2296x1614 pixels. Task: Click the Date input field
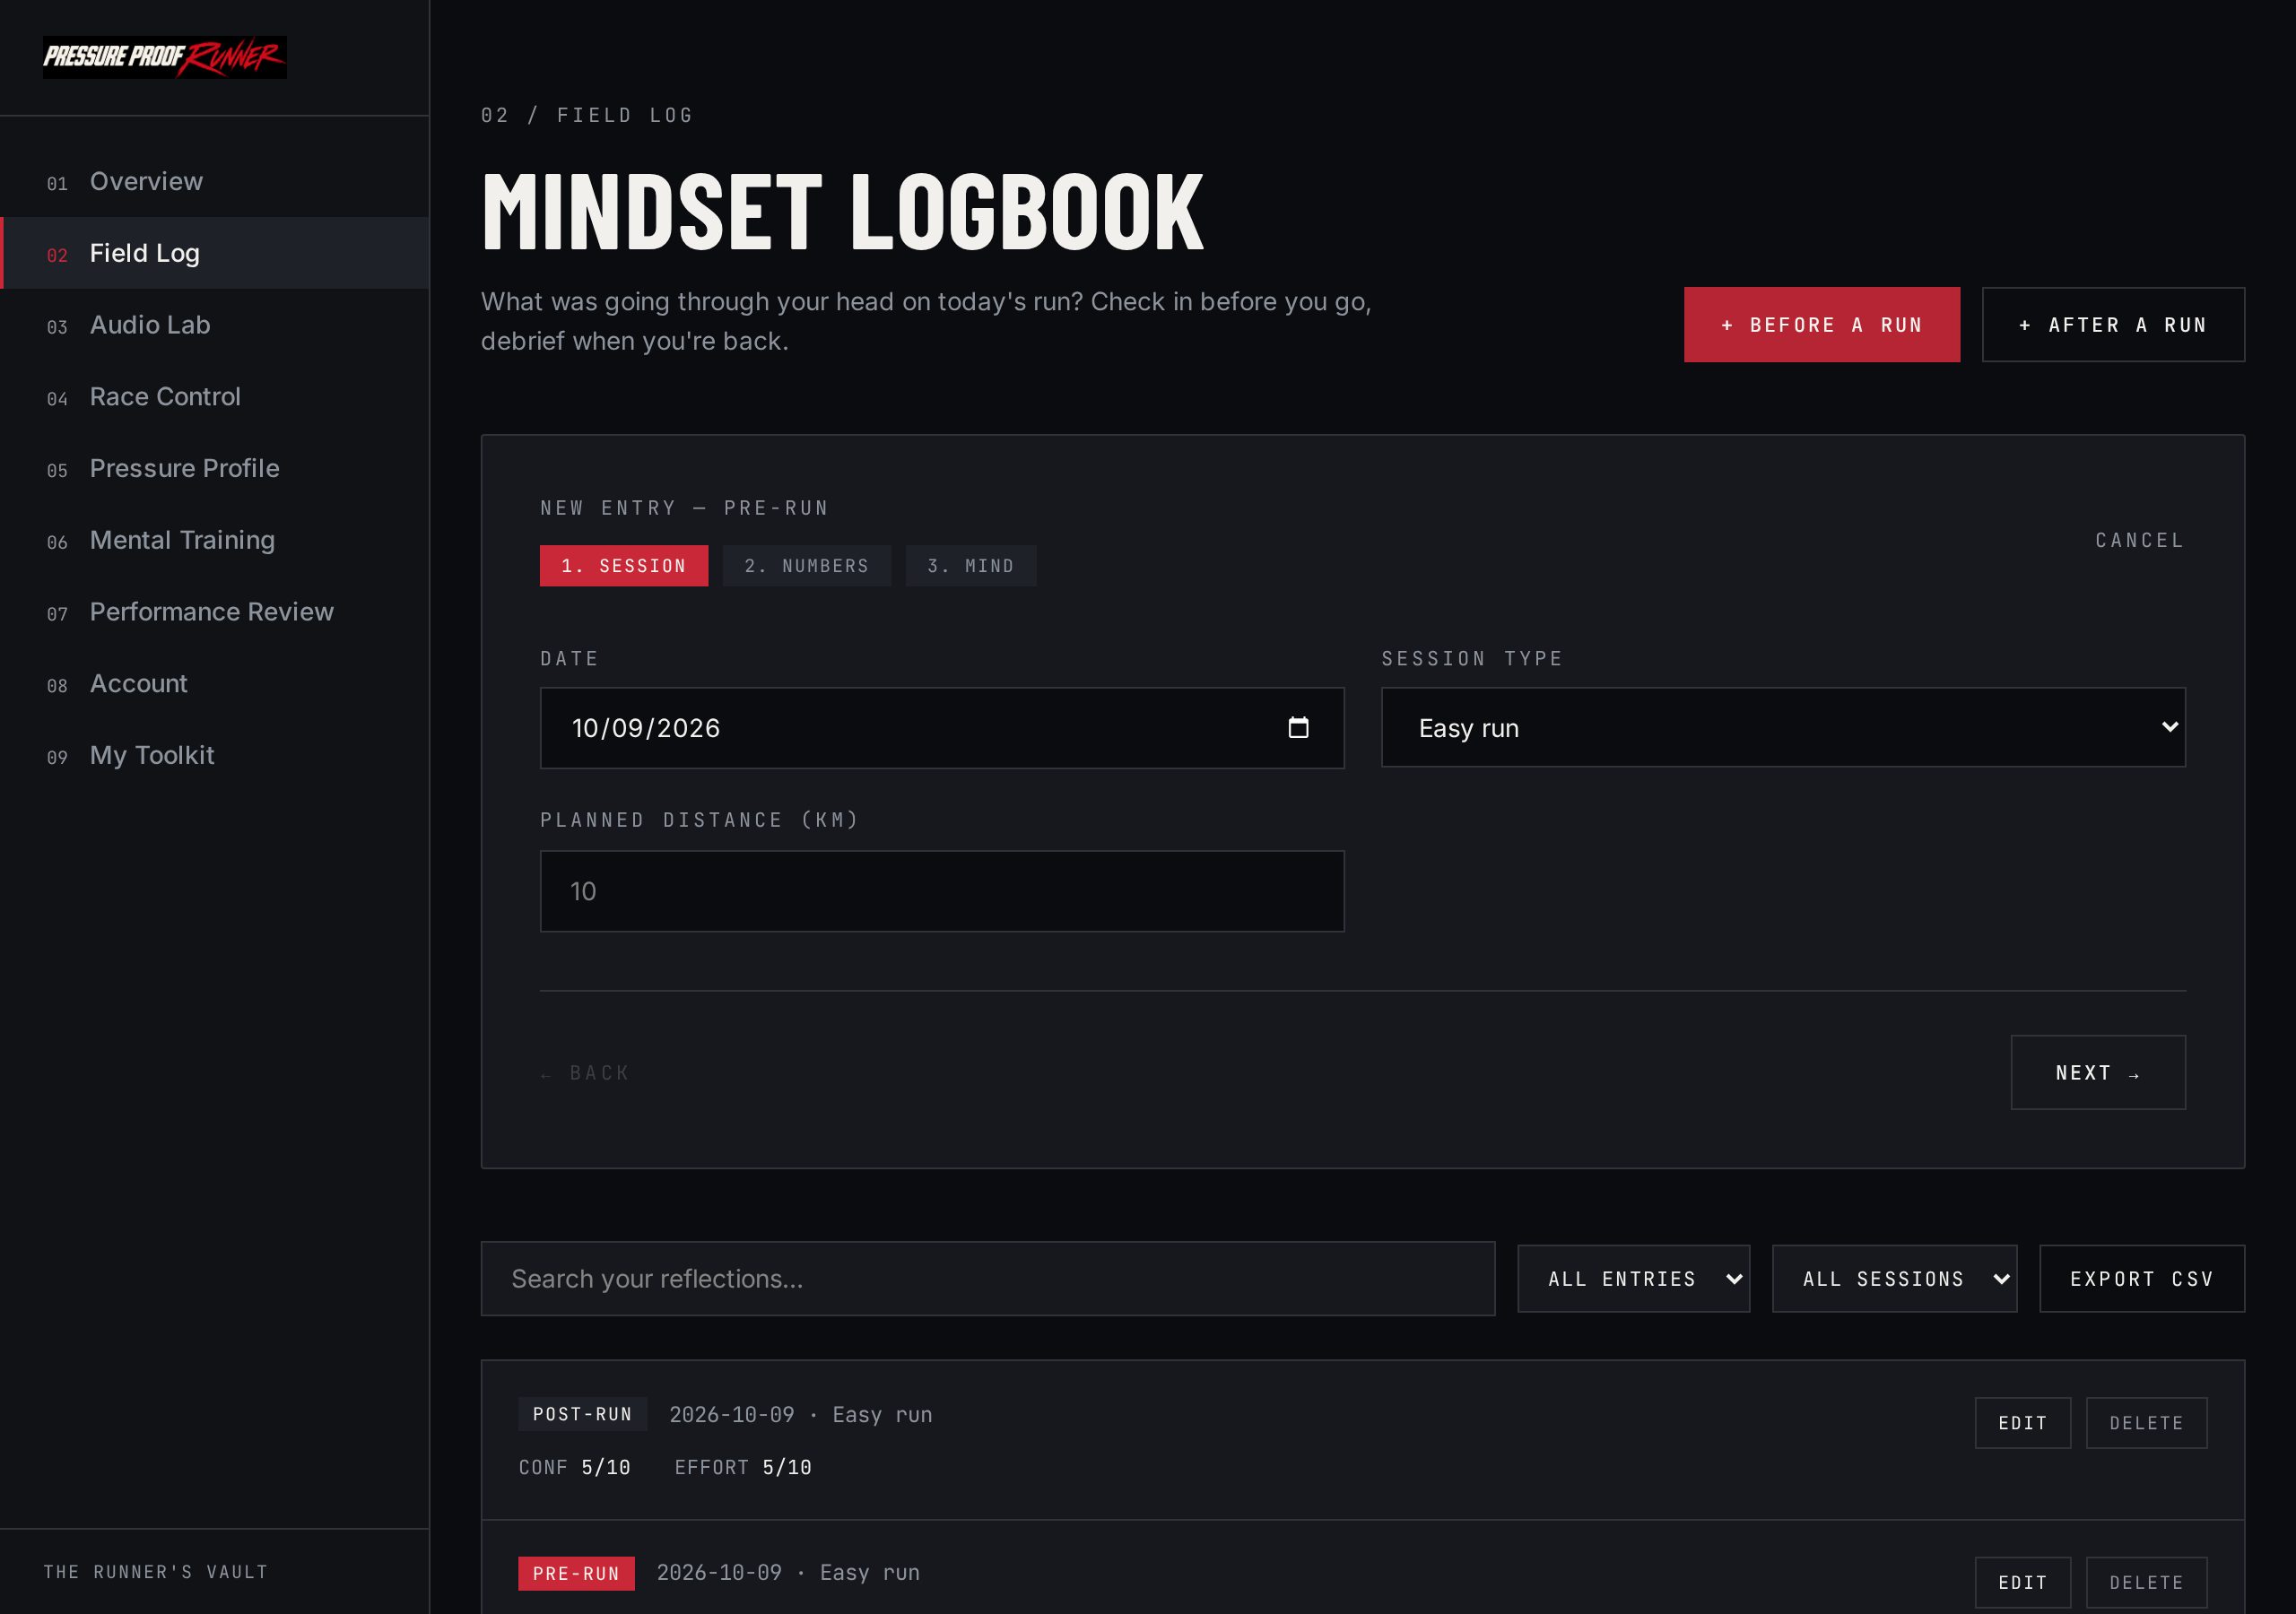tap(942, 728)
